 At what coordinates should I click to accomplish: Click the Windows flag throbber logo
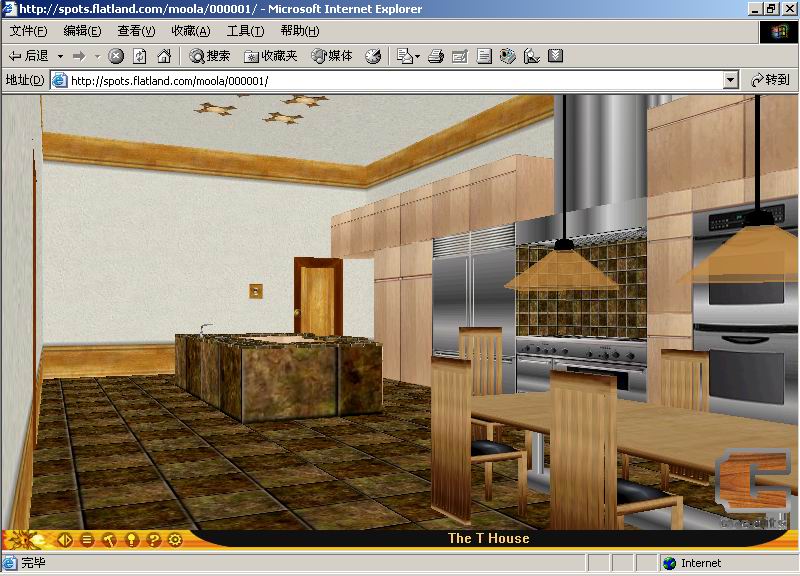coord(779,32)
